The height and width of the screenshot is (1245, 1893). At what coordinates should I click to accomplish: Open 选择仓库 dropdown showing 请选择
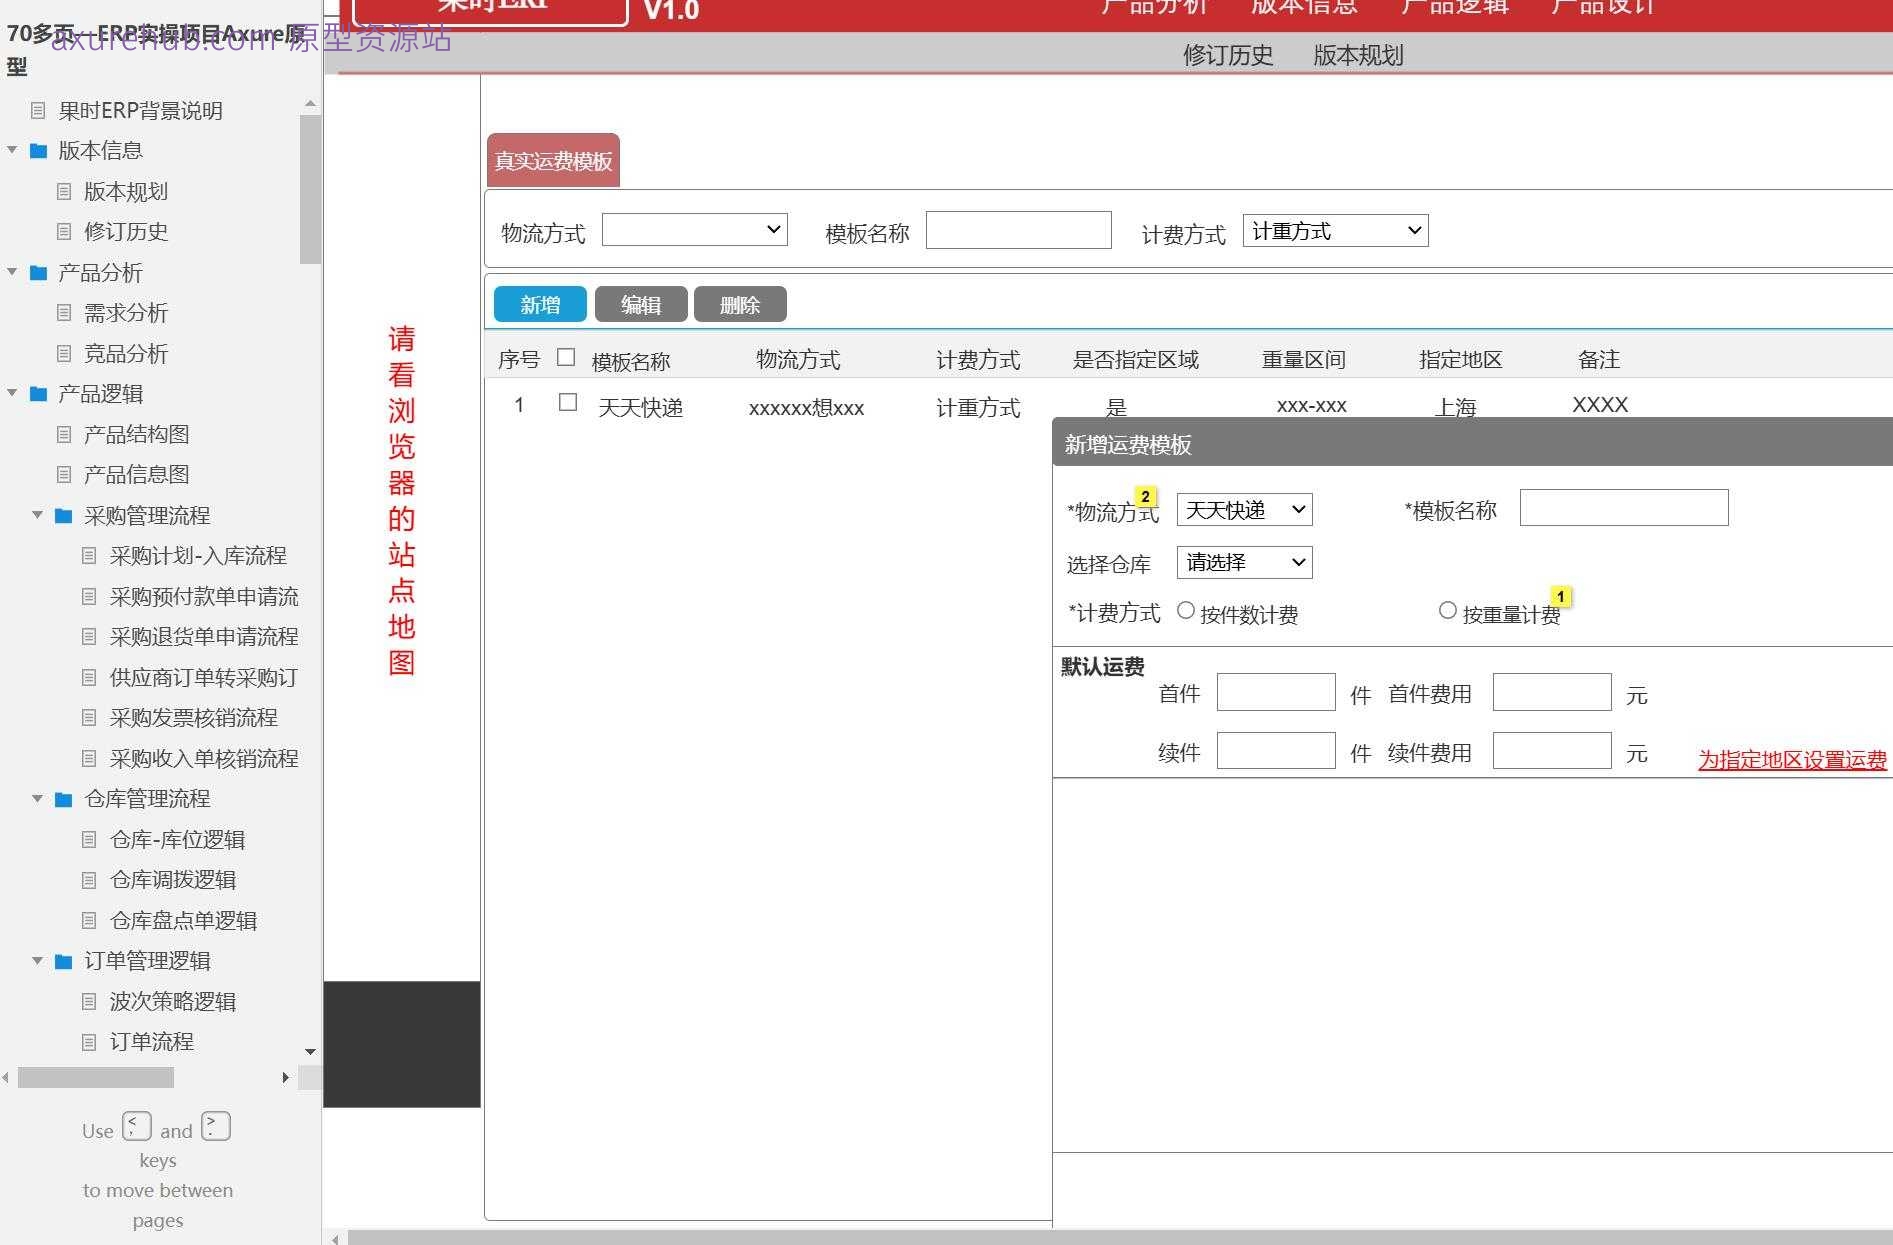(1244, 562)
